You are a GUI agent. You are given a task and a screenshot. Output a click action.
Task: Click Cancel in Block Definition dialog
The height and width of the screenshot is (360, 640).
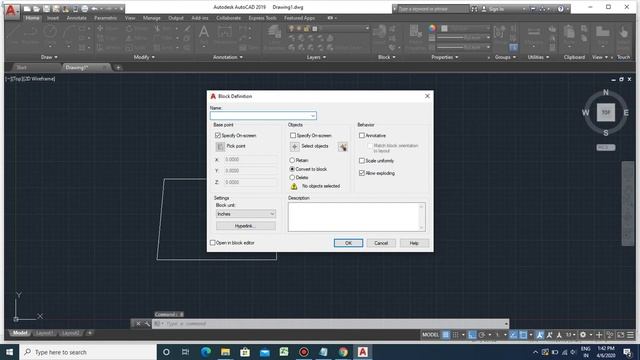tap(381, 243)
